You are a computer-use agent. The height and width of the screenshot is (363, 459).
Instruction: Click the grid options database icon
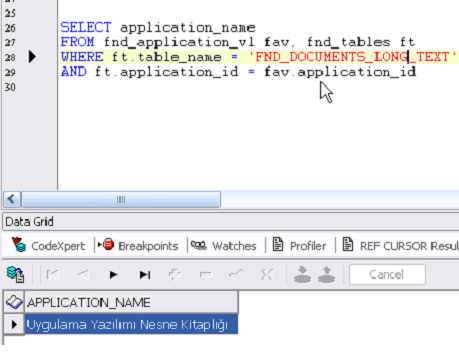pyautogui.click(x=15, y=274)
